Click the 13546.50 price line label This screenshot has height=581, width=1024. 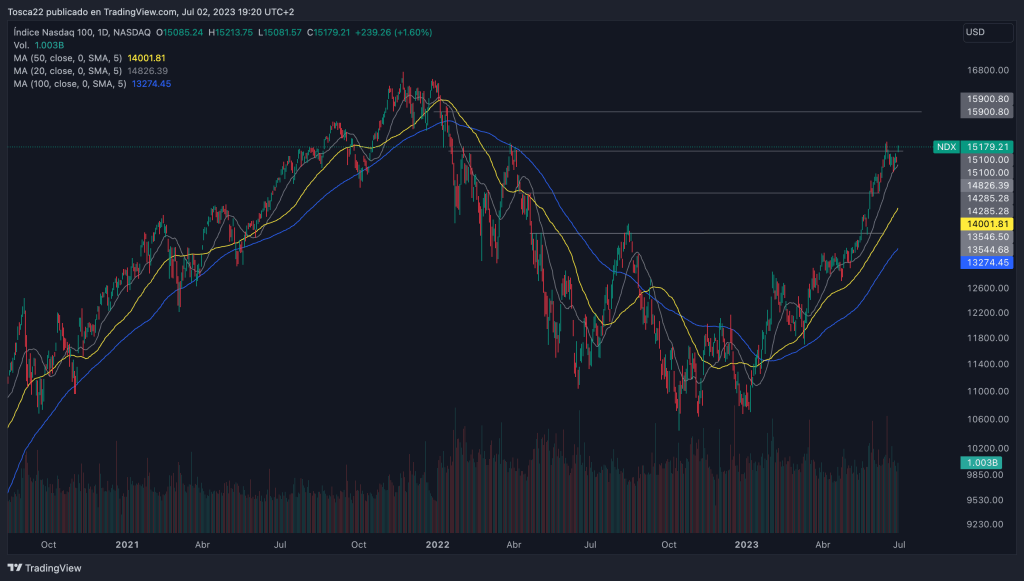click(x=988, y=238)
